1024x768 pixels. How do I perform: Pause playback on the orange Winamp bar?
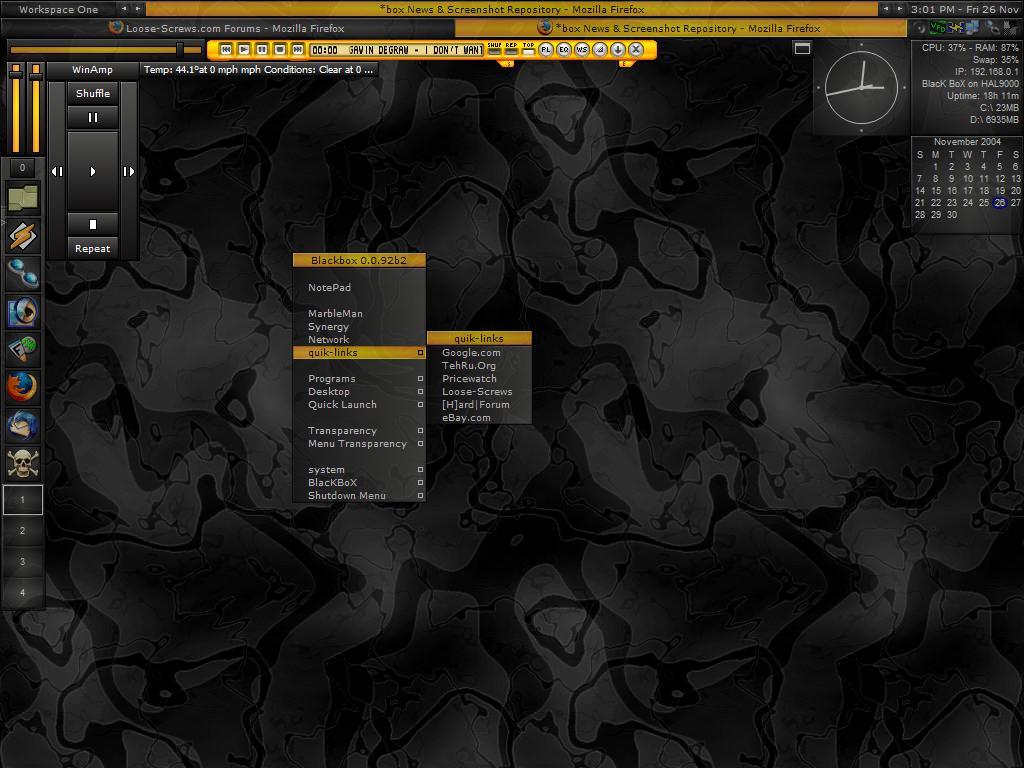click(262, 50)
